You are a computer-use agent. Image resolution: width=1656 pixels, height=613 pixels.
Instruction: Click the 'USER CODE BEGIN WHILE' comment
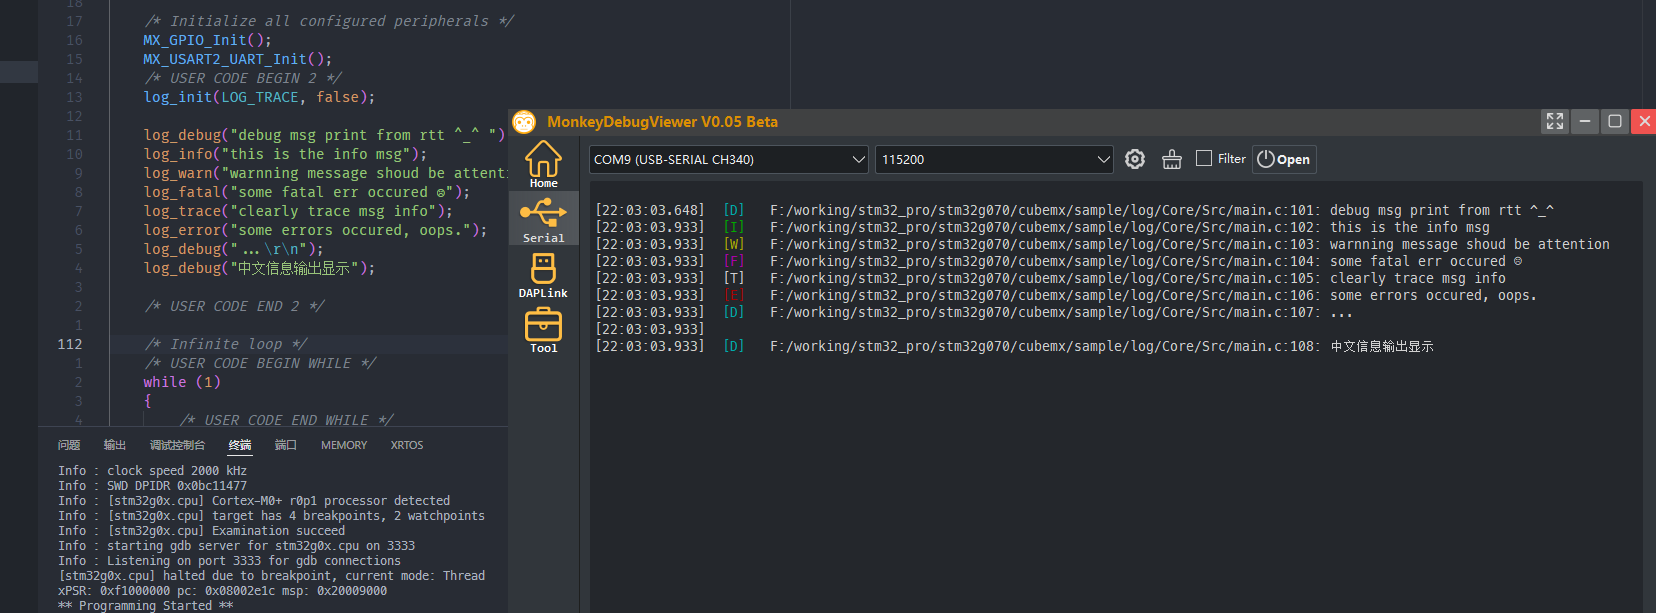tap(260, 363)
